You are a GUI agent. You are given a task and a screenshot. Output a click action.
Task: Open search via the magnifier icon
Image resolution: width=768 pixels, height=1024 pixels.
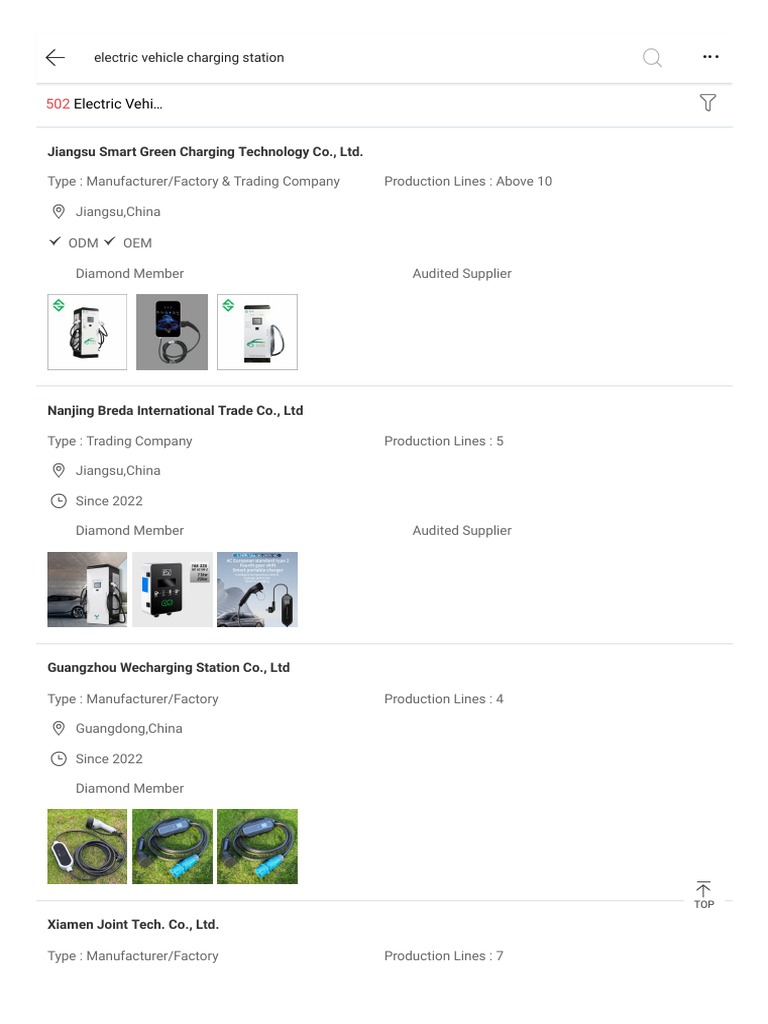tap(652, 57)
